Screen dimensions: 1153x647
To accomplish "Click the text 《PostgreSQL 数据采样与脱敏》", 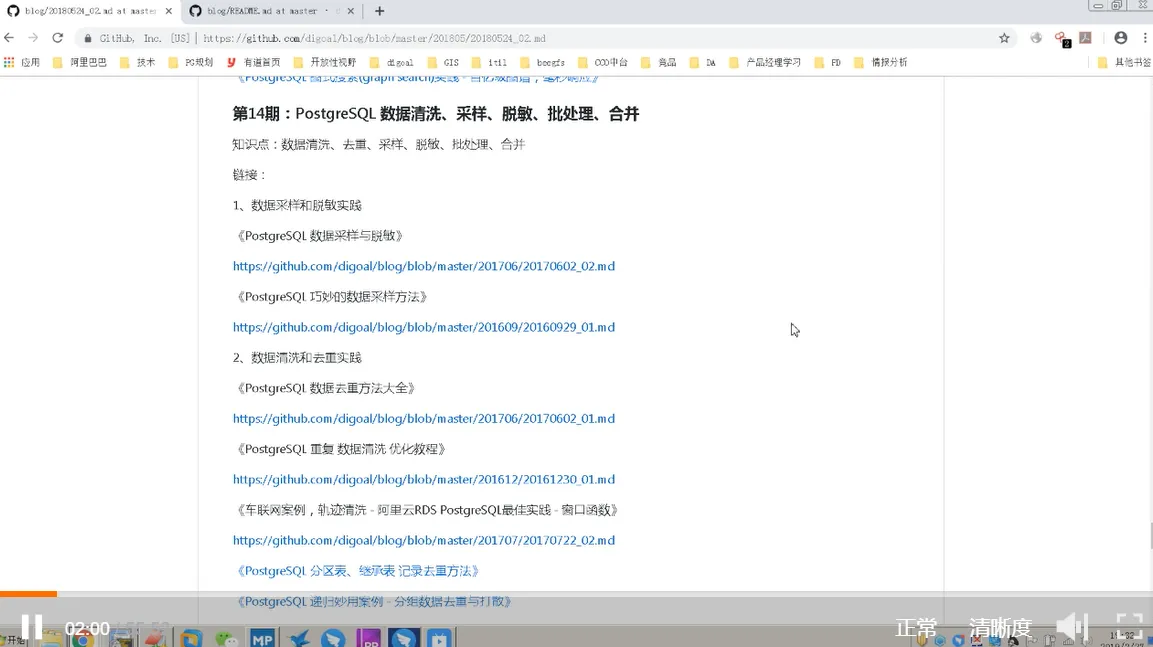I will (320, 236).
